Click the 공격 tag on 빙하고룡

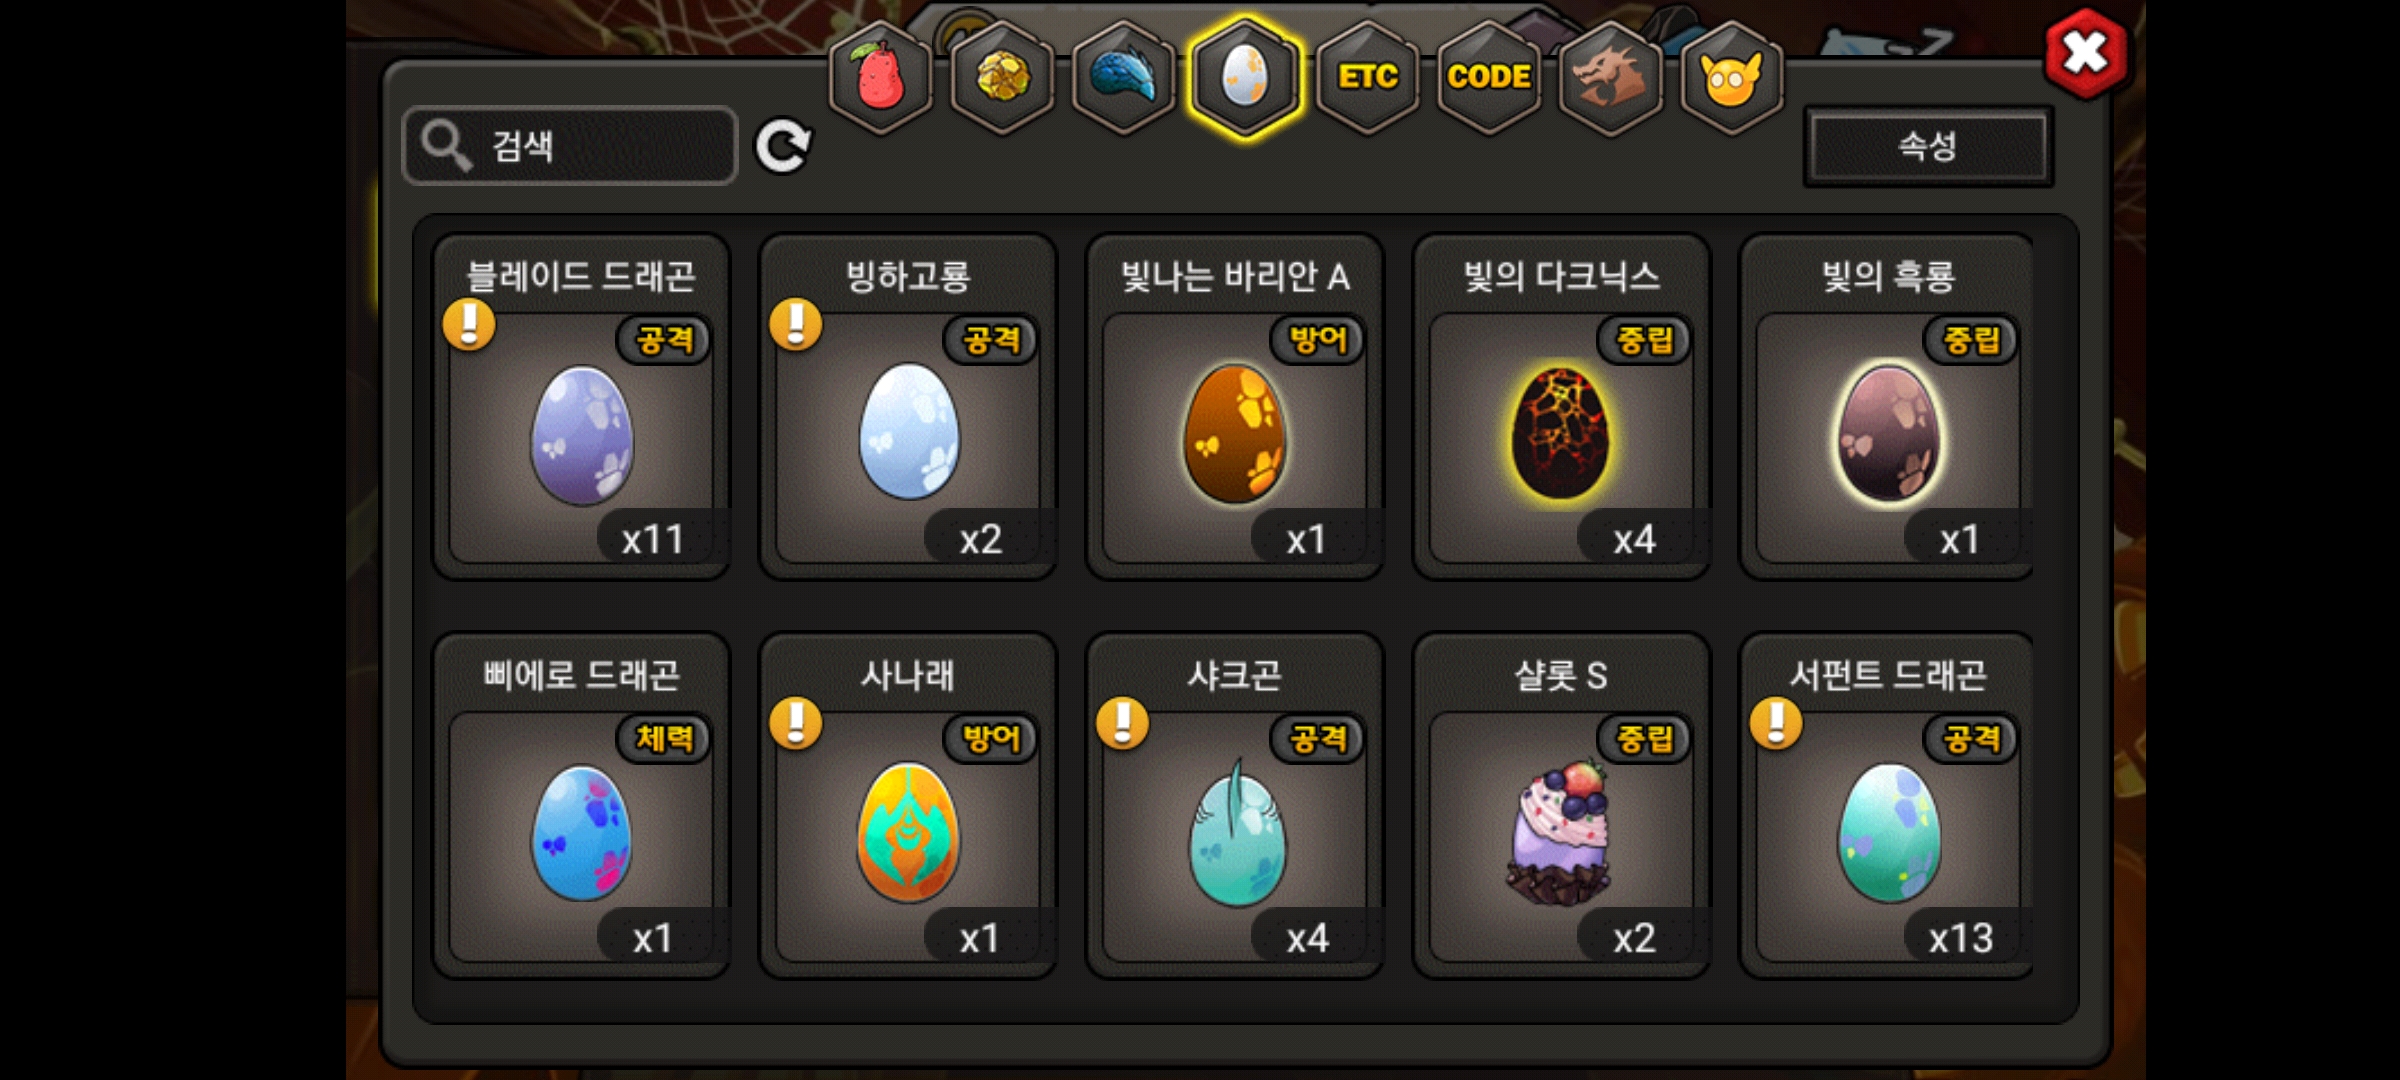pos(991,340)
